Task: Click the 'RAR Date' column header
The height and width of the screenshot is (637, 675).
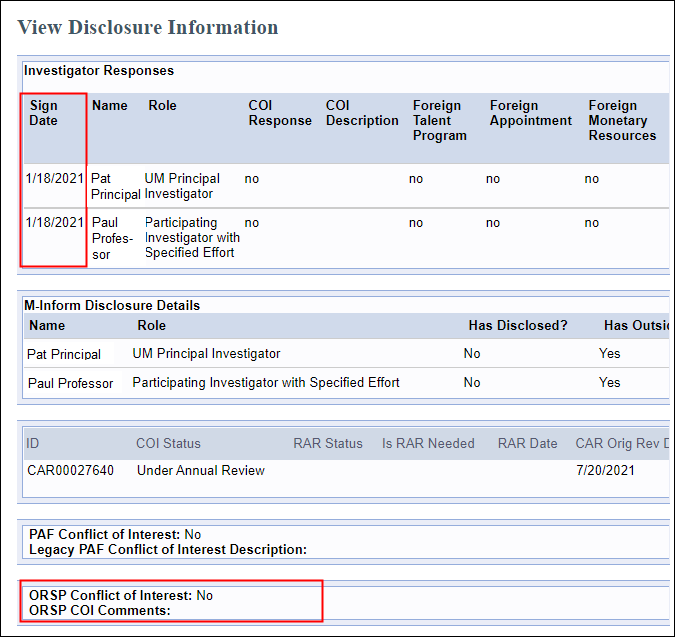Action: coord(527,444)
